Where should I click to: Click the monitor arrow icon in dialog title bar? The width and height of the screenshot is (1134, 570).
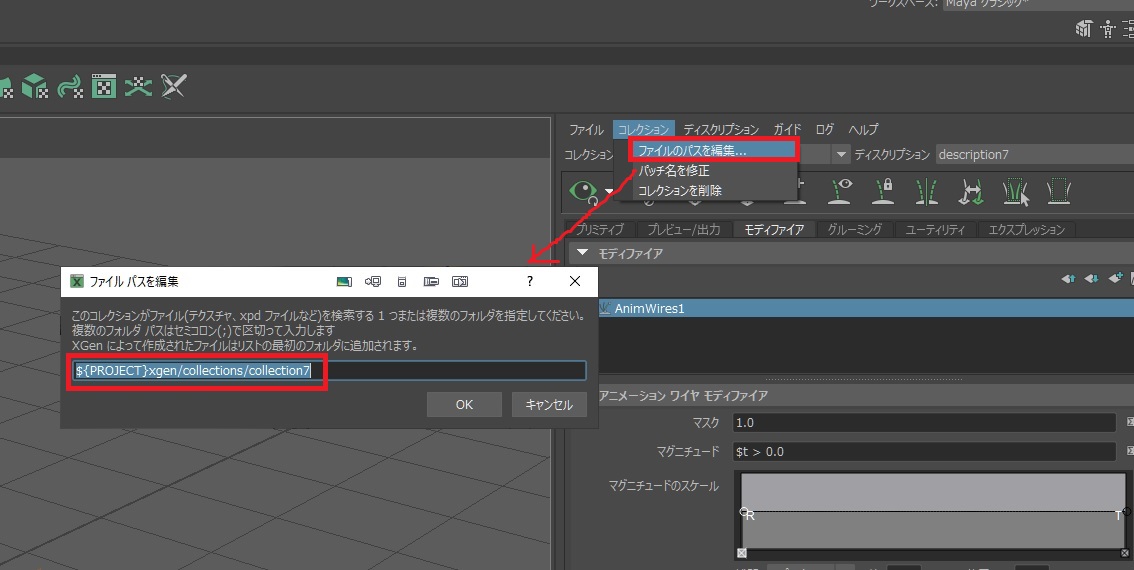click(x=373, y=281)
